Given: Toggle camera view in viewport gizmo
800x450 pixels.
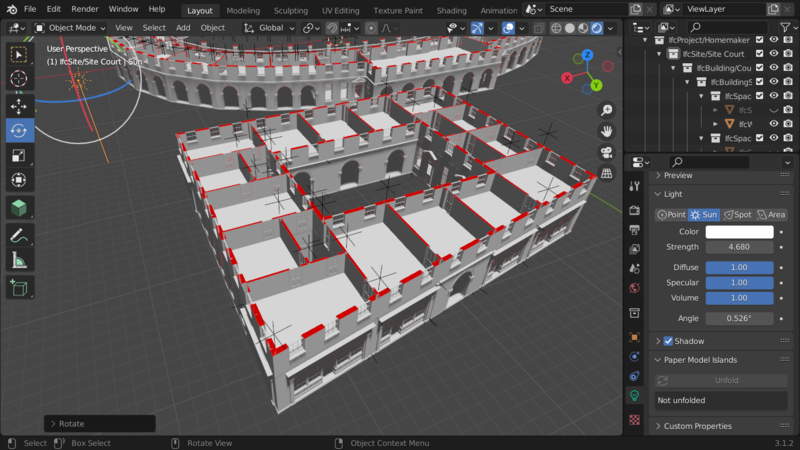Looking at the screenshot, I should click(607, 152).
